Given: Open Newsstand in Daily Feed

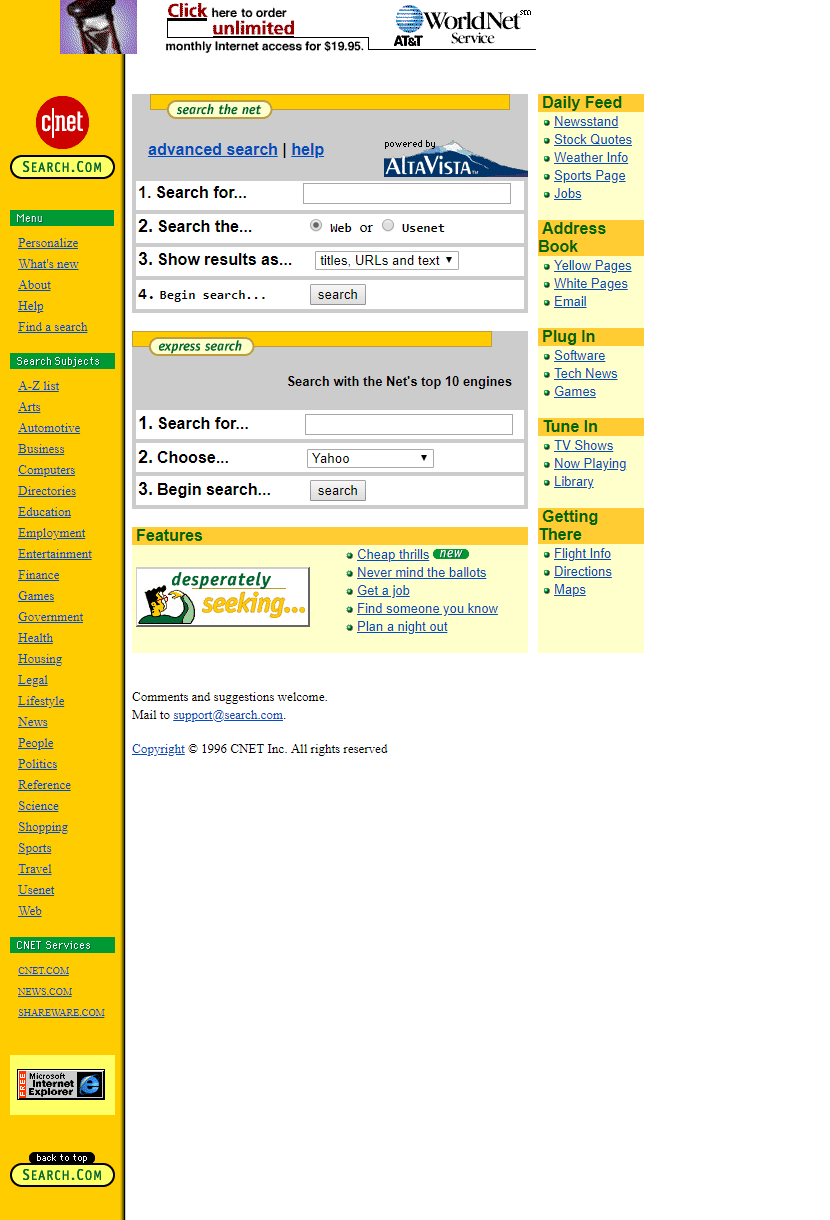Looking at the screenshot, I should [586, 122].
